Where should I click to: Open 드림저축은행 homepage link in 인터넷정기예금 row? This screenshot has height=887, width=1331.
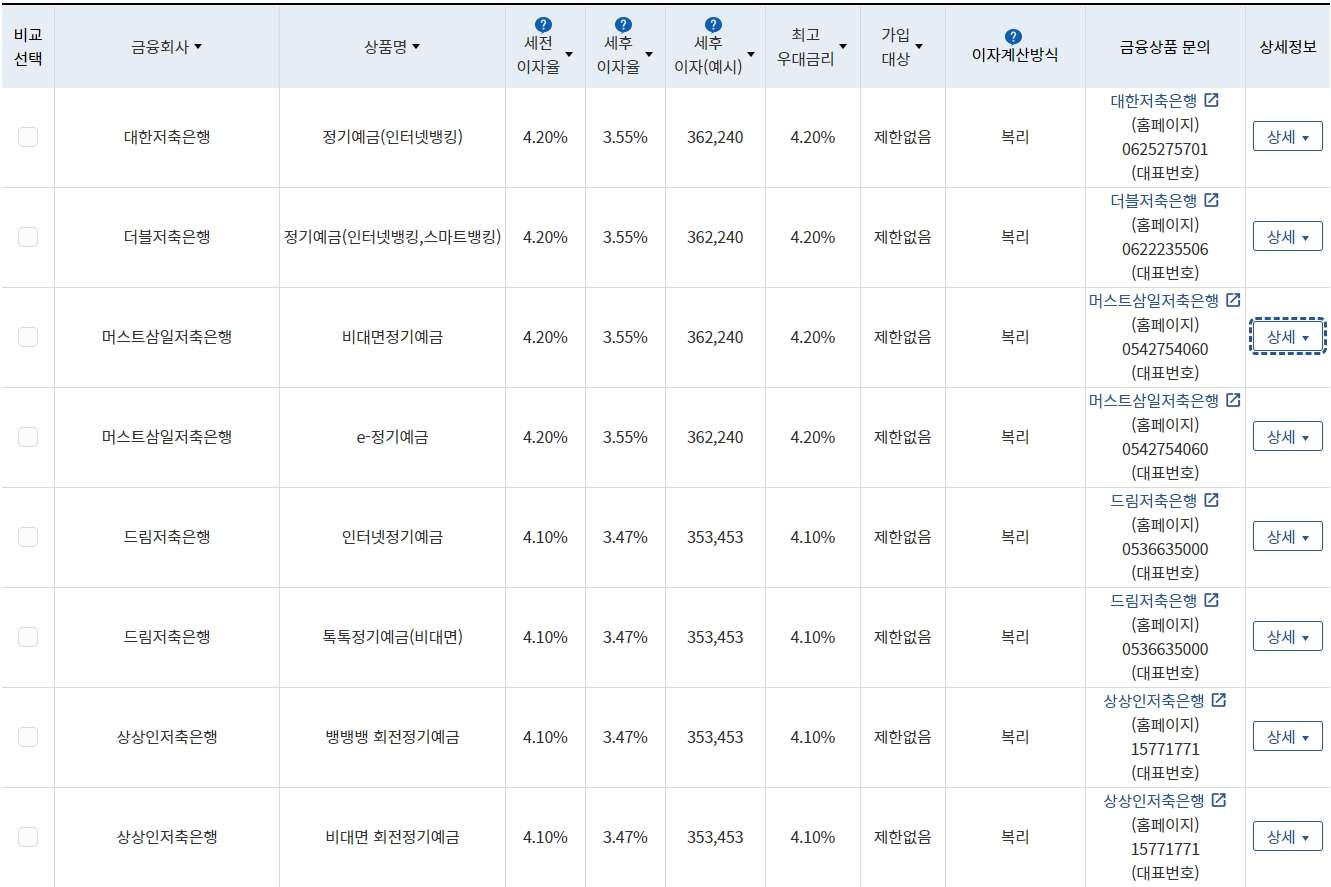1153,501
